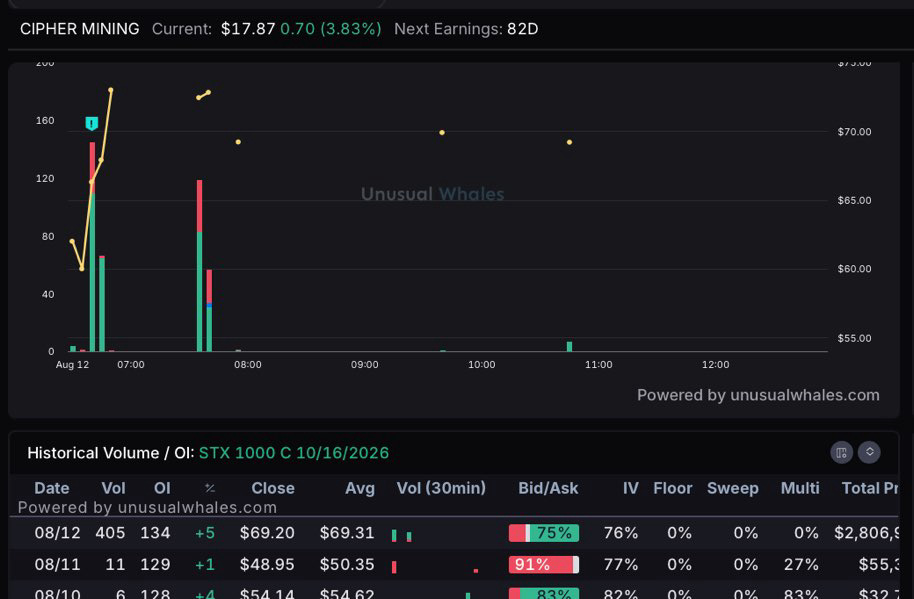
Task: Click the yellow price point near 10:00
Action: point(442,133)
